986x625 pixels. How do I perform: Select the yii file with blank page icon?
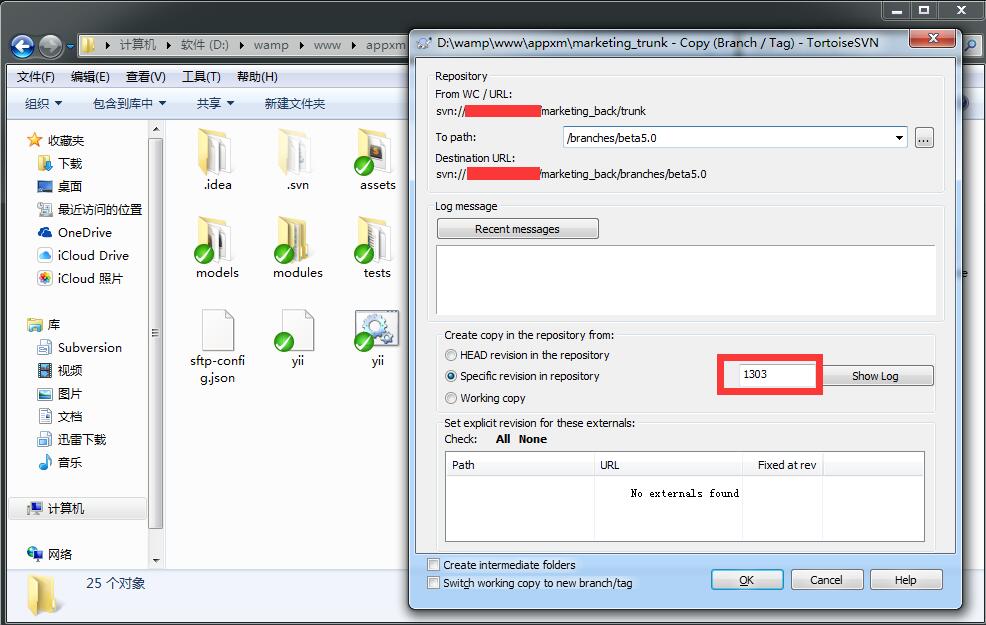(x=297, y=338)
